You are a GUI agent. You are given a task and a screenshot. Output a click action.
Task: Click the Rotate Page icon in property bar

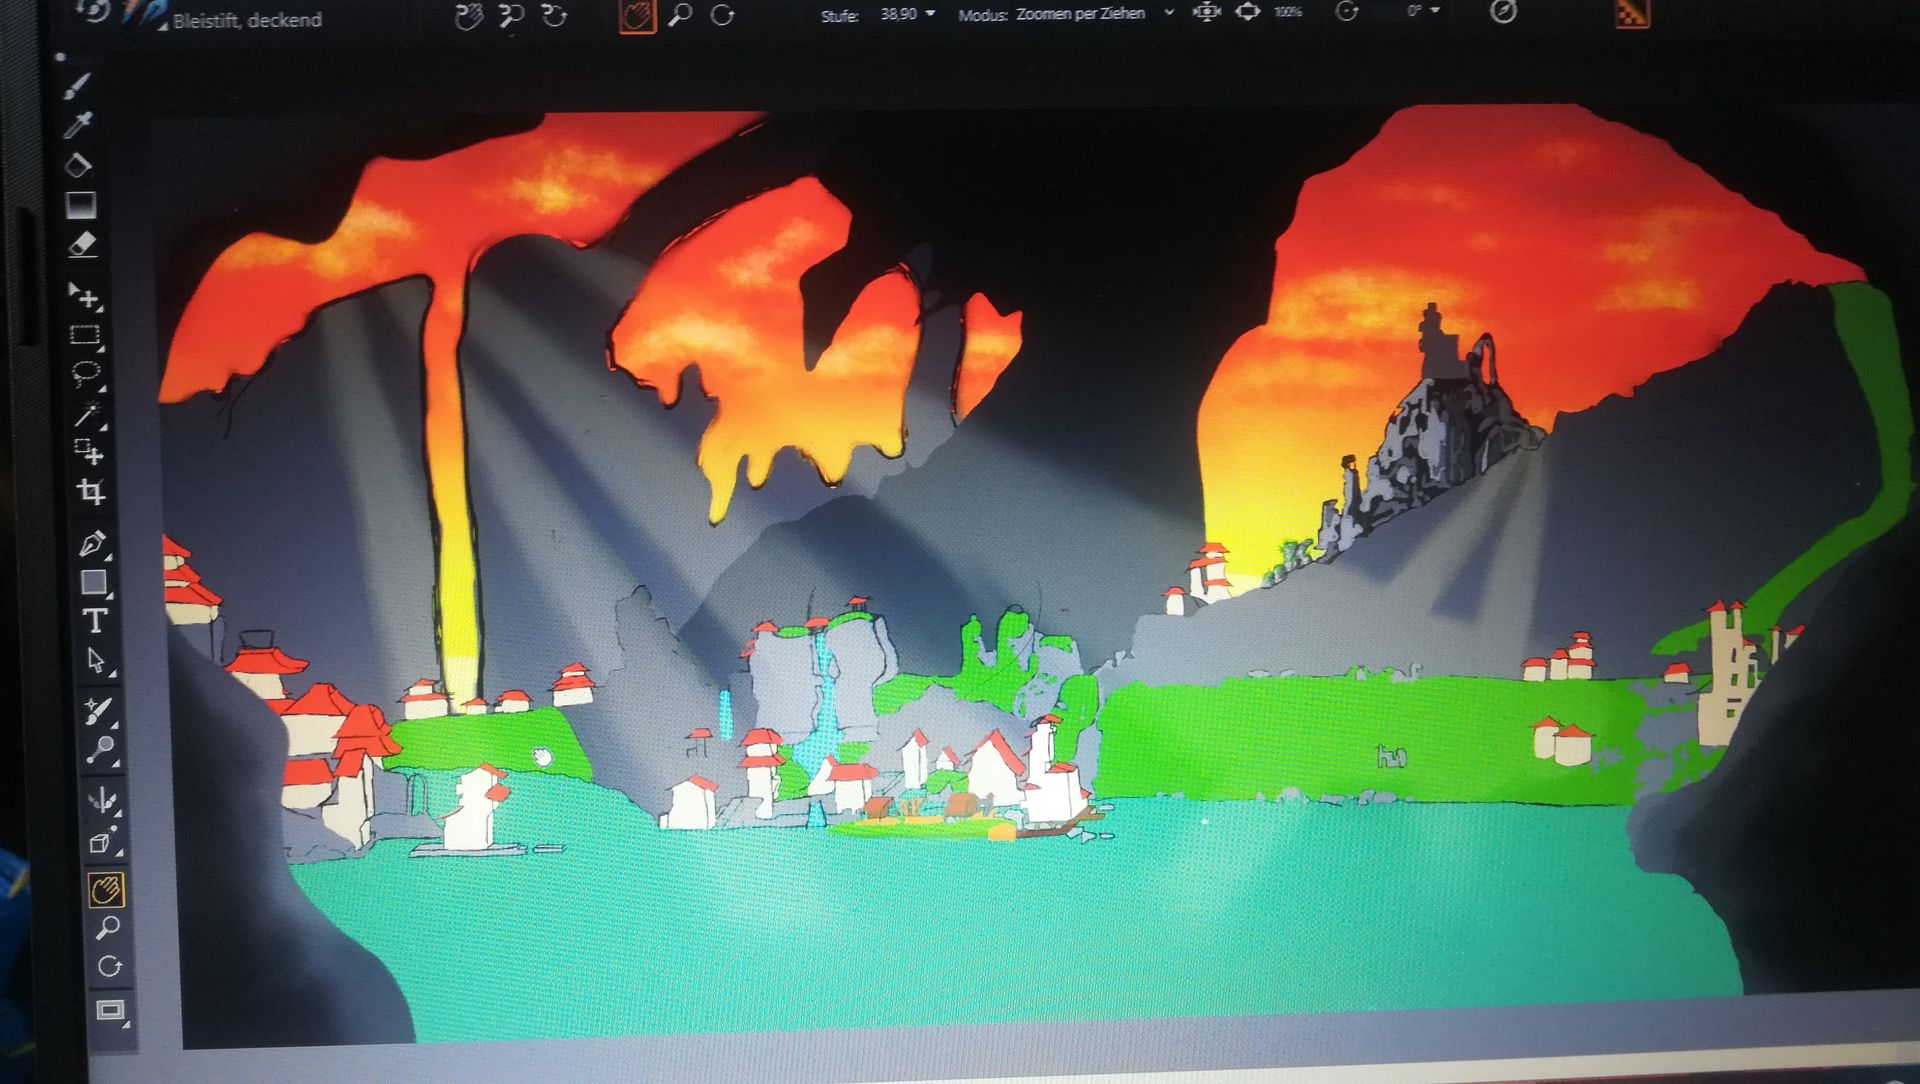click(723, 15)
